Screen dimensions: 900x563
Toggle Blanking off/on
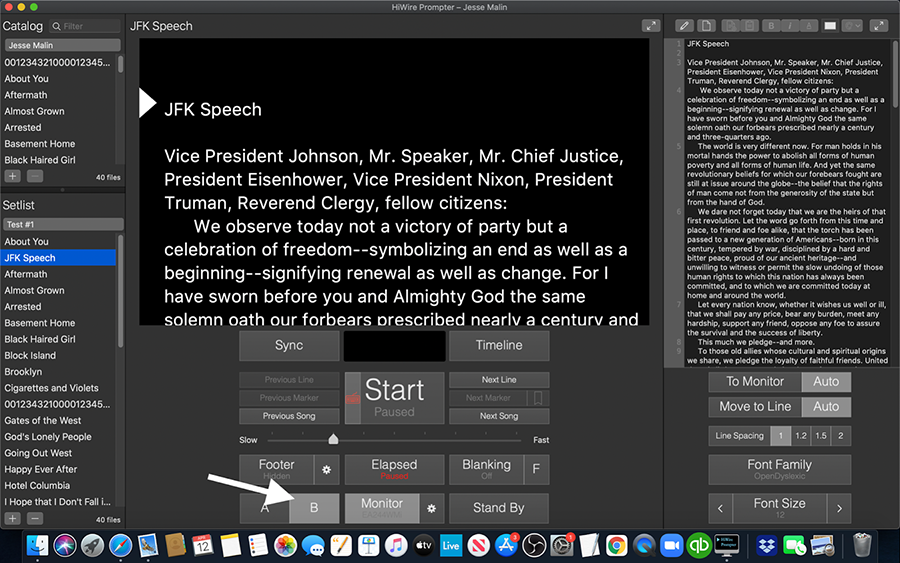tap(486, 469)
